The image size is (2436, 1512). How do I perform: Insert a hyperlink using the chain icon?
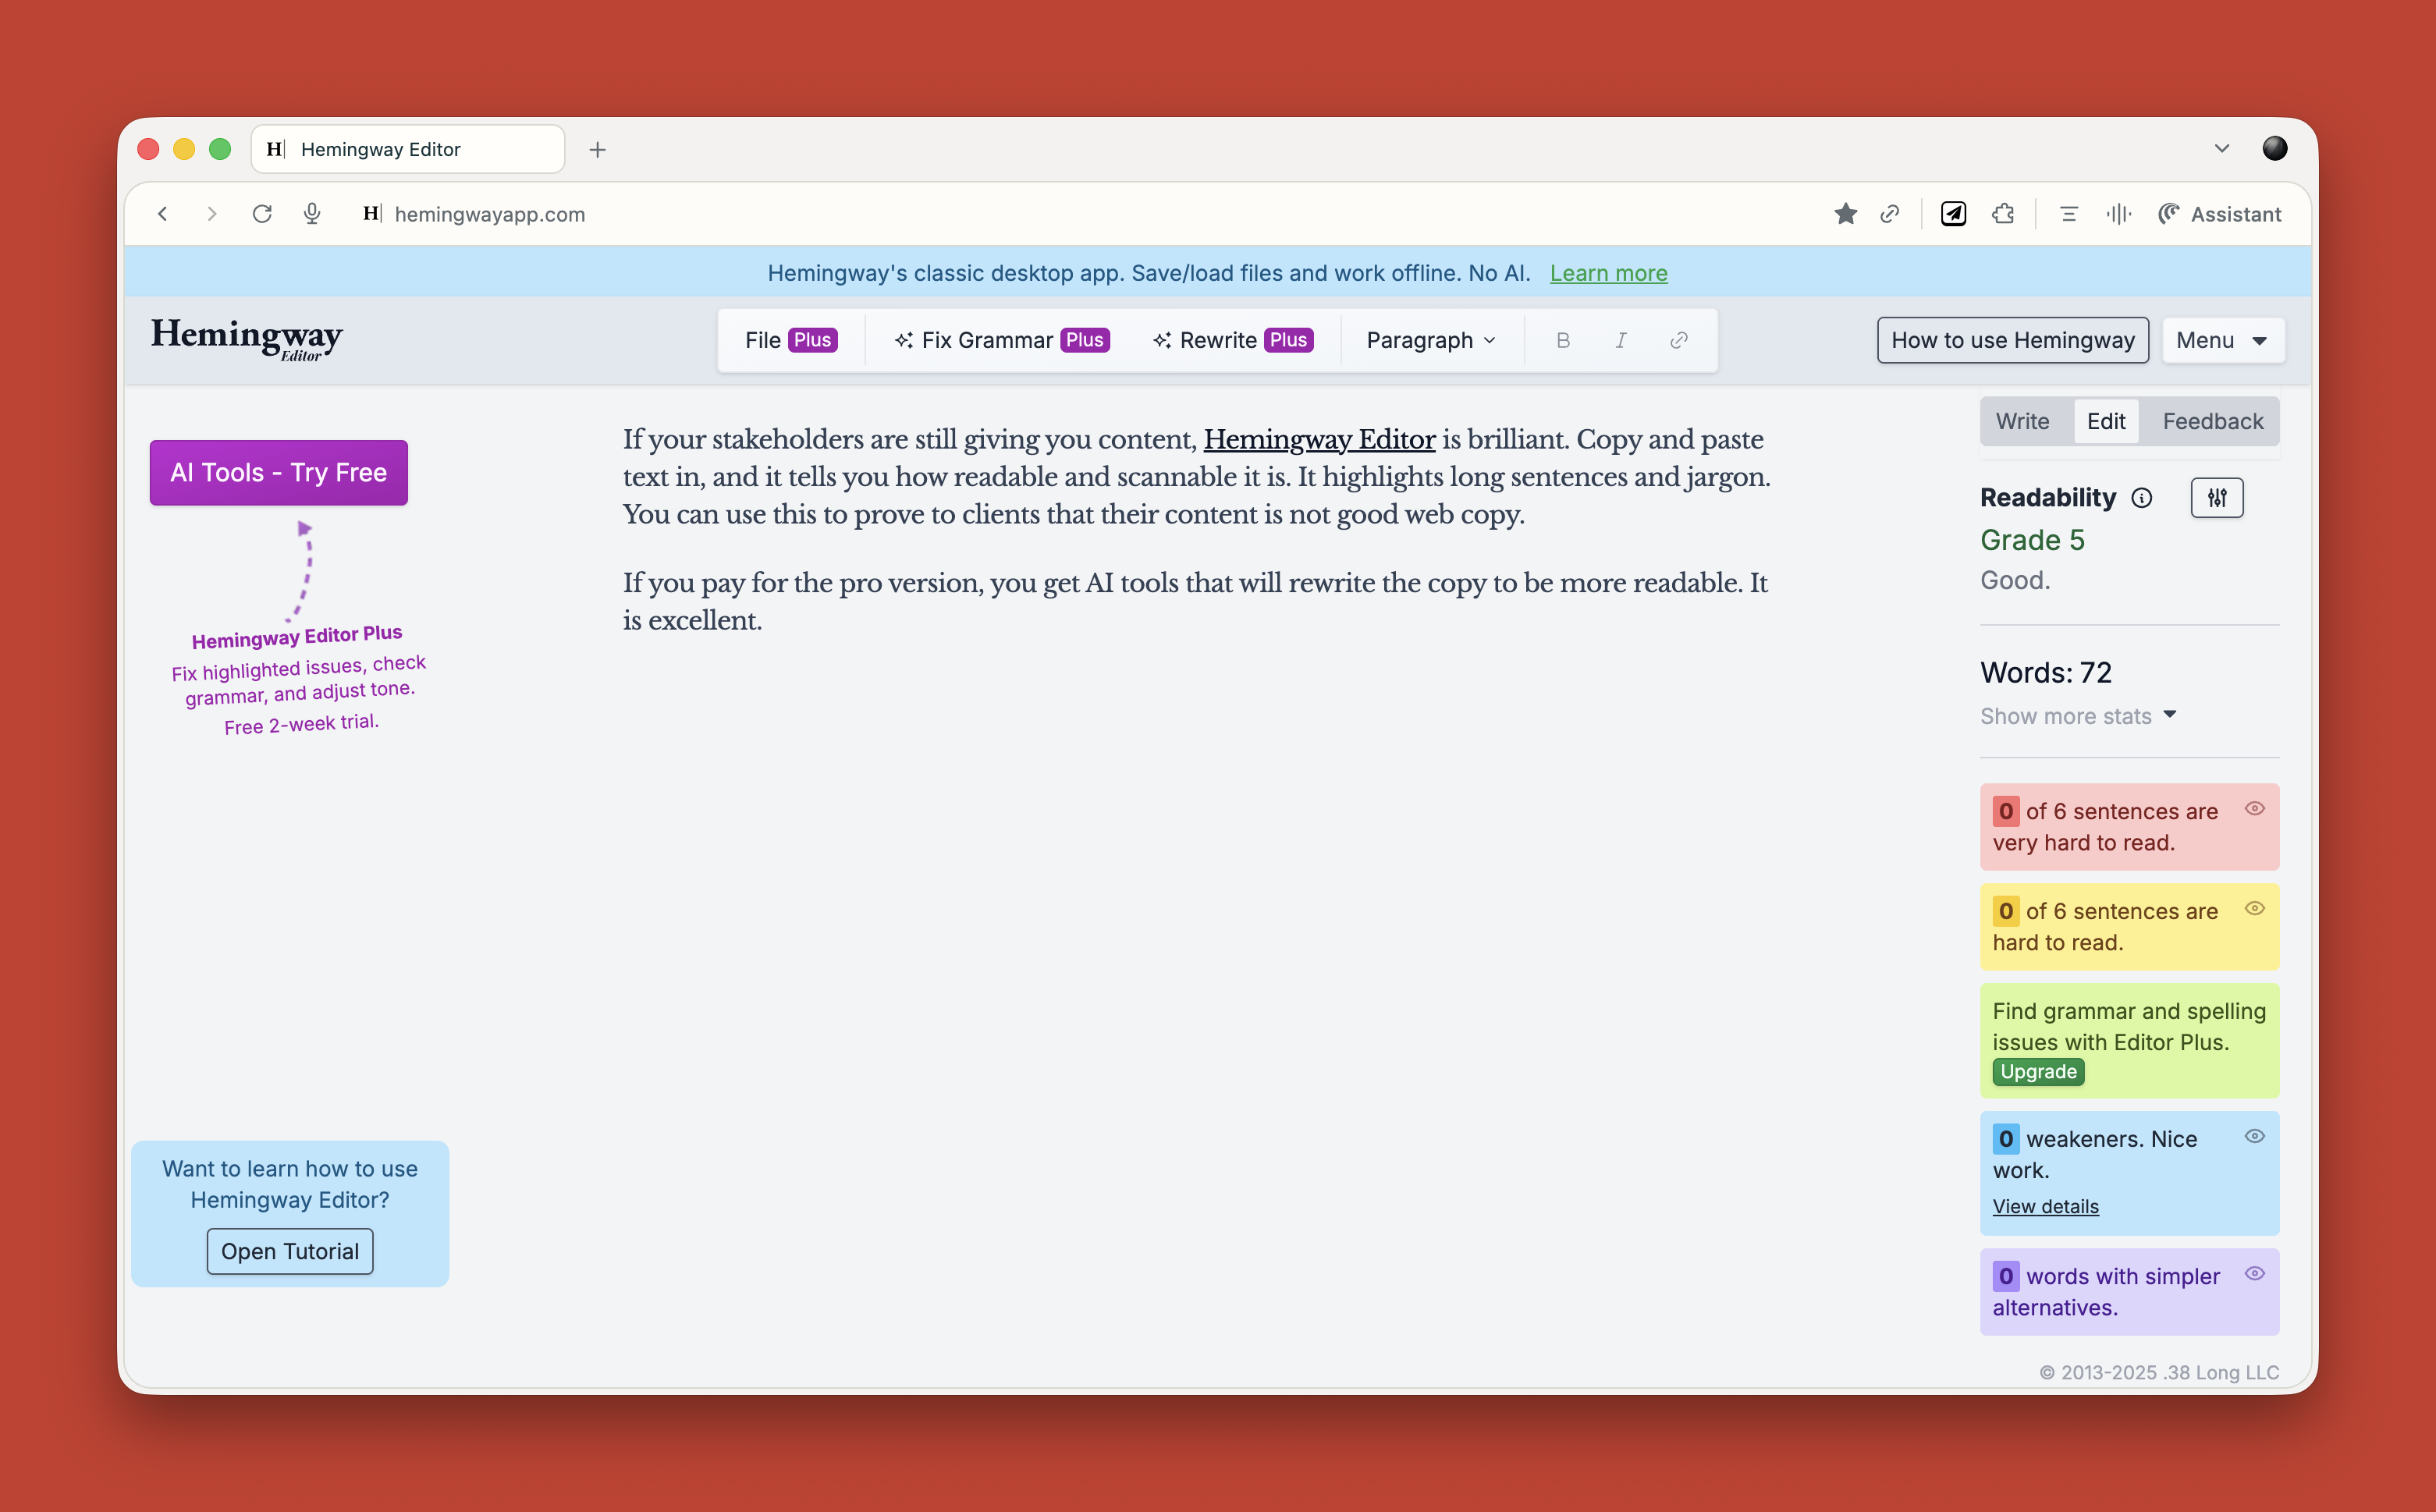tap(1679, 340)
